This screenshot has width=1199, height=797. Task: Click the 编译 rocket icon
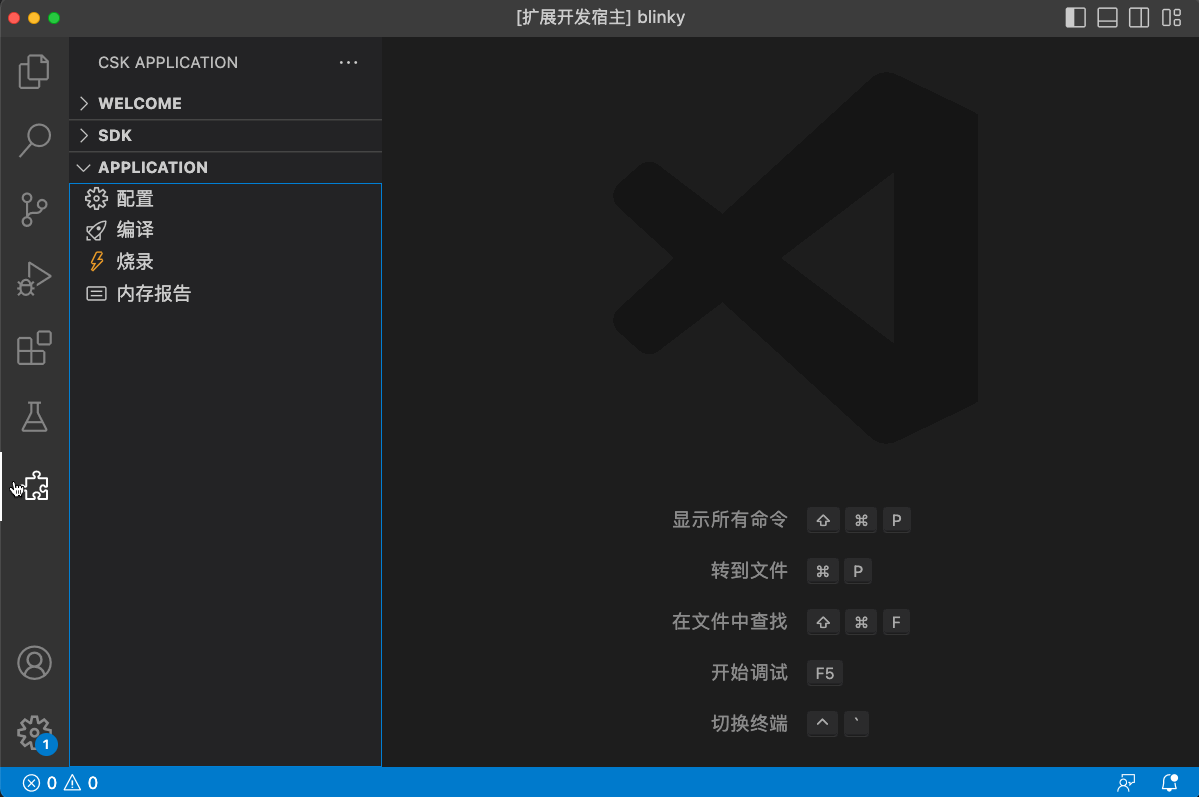(96, 230)
